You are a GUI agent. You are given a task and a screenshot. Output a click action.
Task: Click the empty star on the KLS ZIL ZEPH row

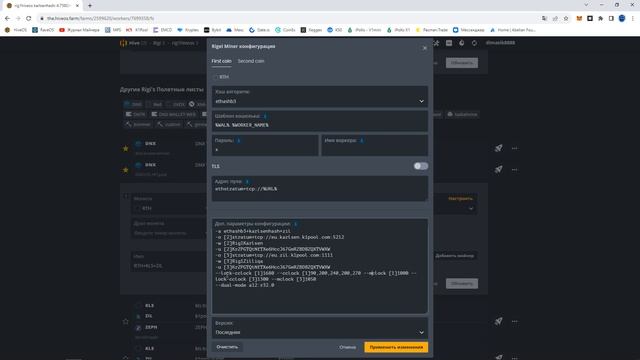point(126,322)
